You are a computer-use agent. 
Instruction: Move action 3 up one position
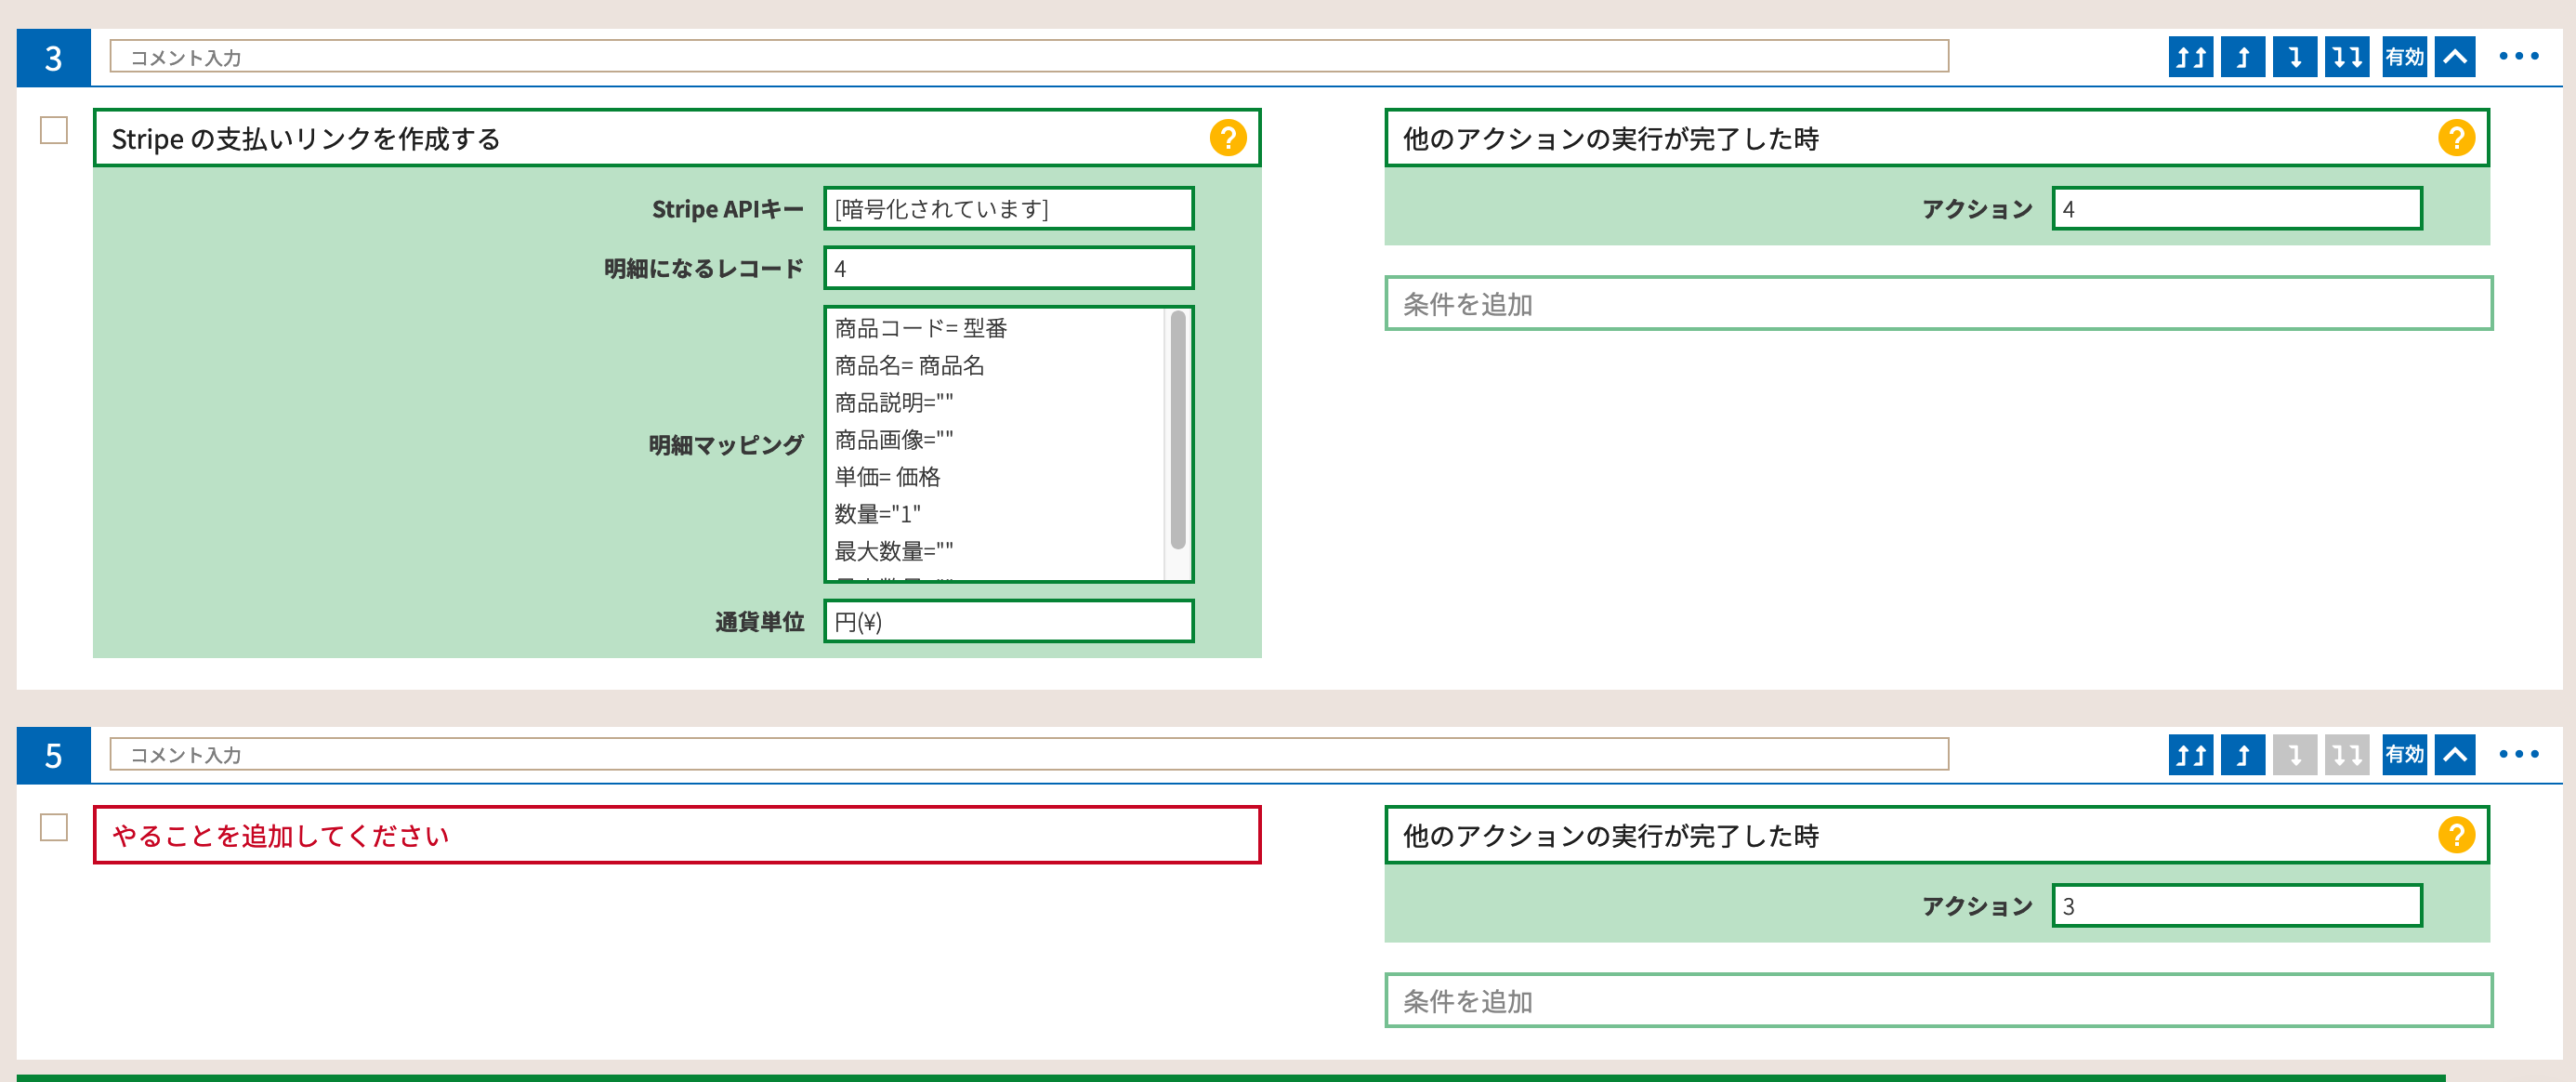click(2242, 57)
